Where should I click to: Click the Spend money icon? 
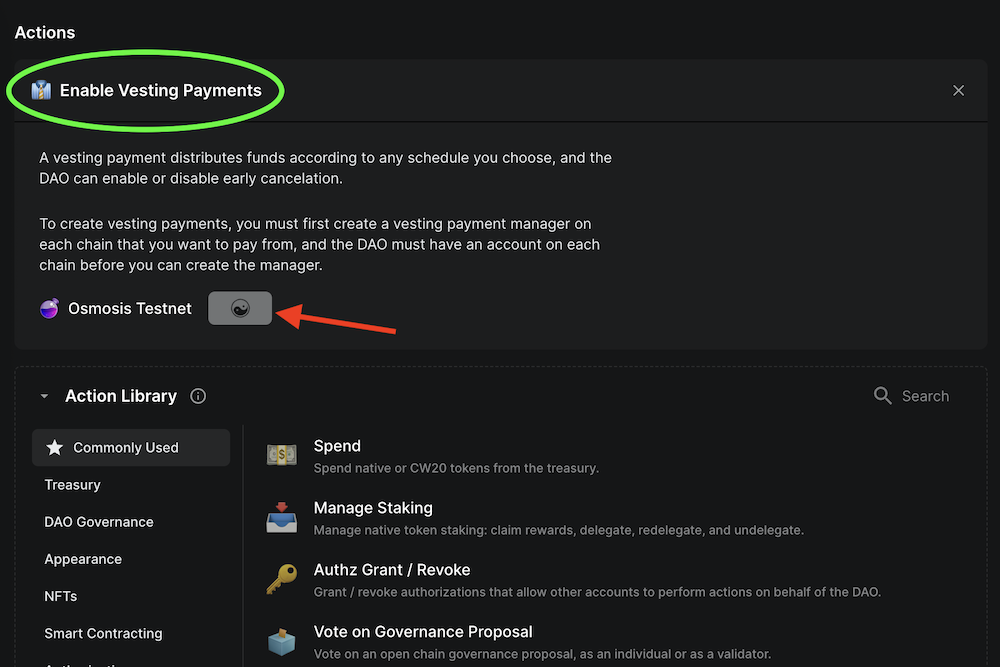pyautogui.click(x=281, y=456)
